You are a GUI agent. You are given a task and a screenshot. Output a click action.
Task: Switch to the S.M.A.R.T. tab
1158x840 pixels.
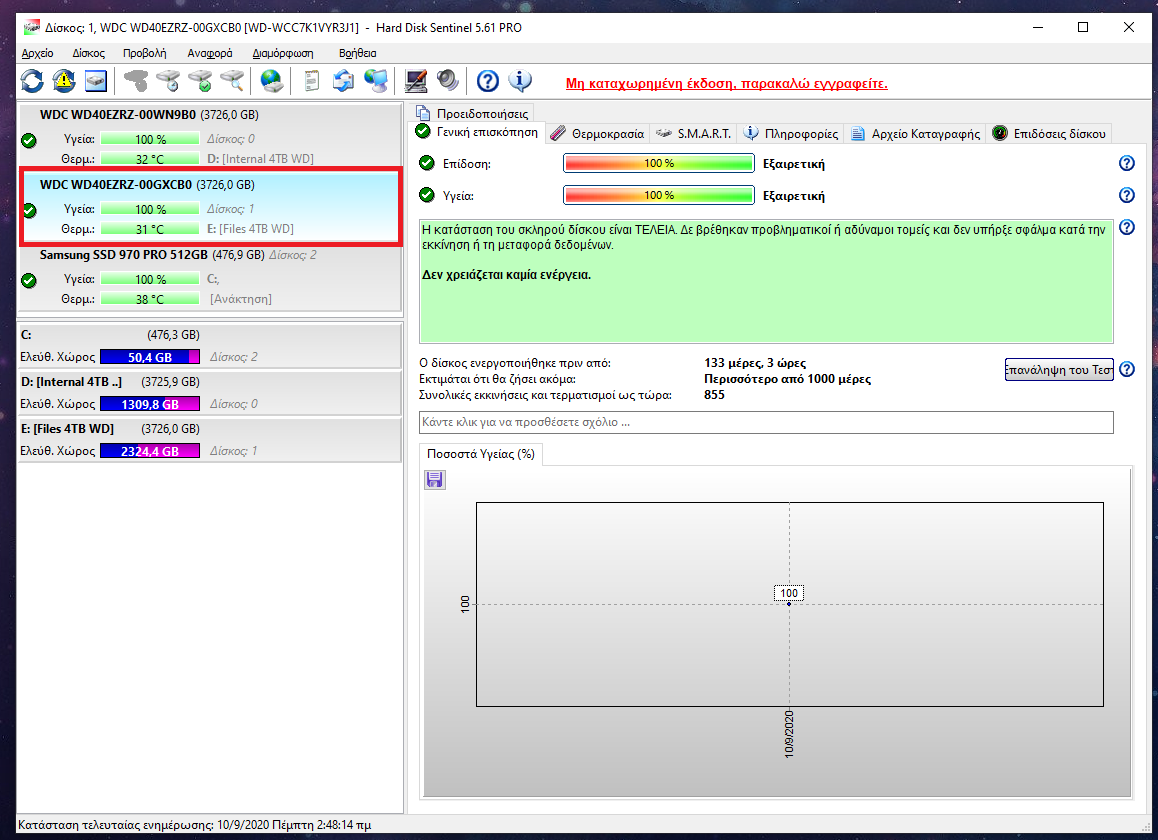(x=694, y=133)
